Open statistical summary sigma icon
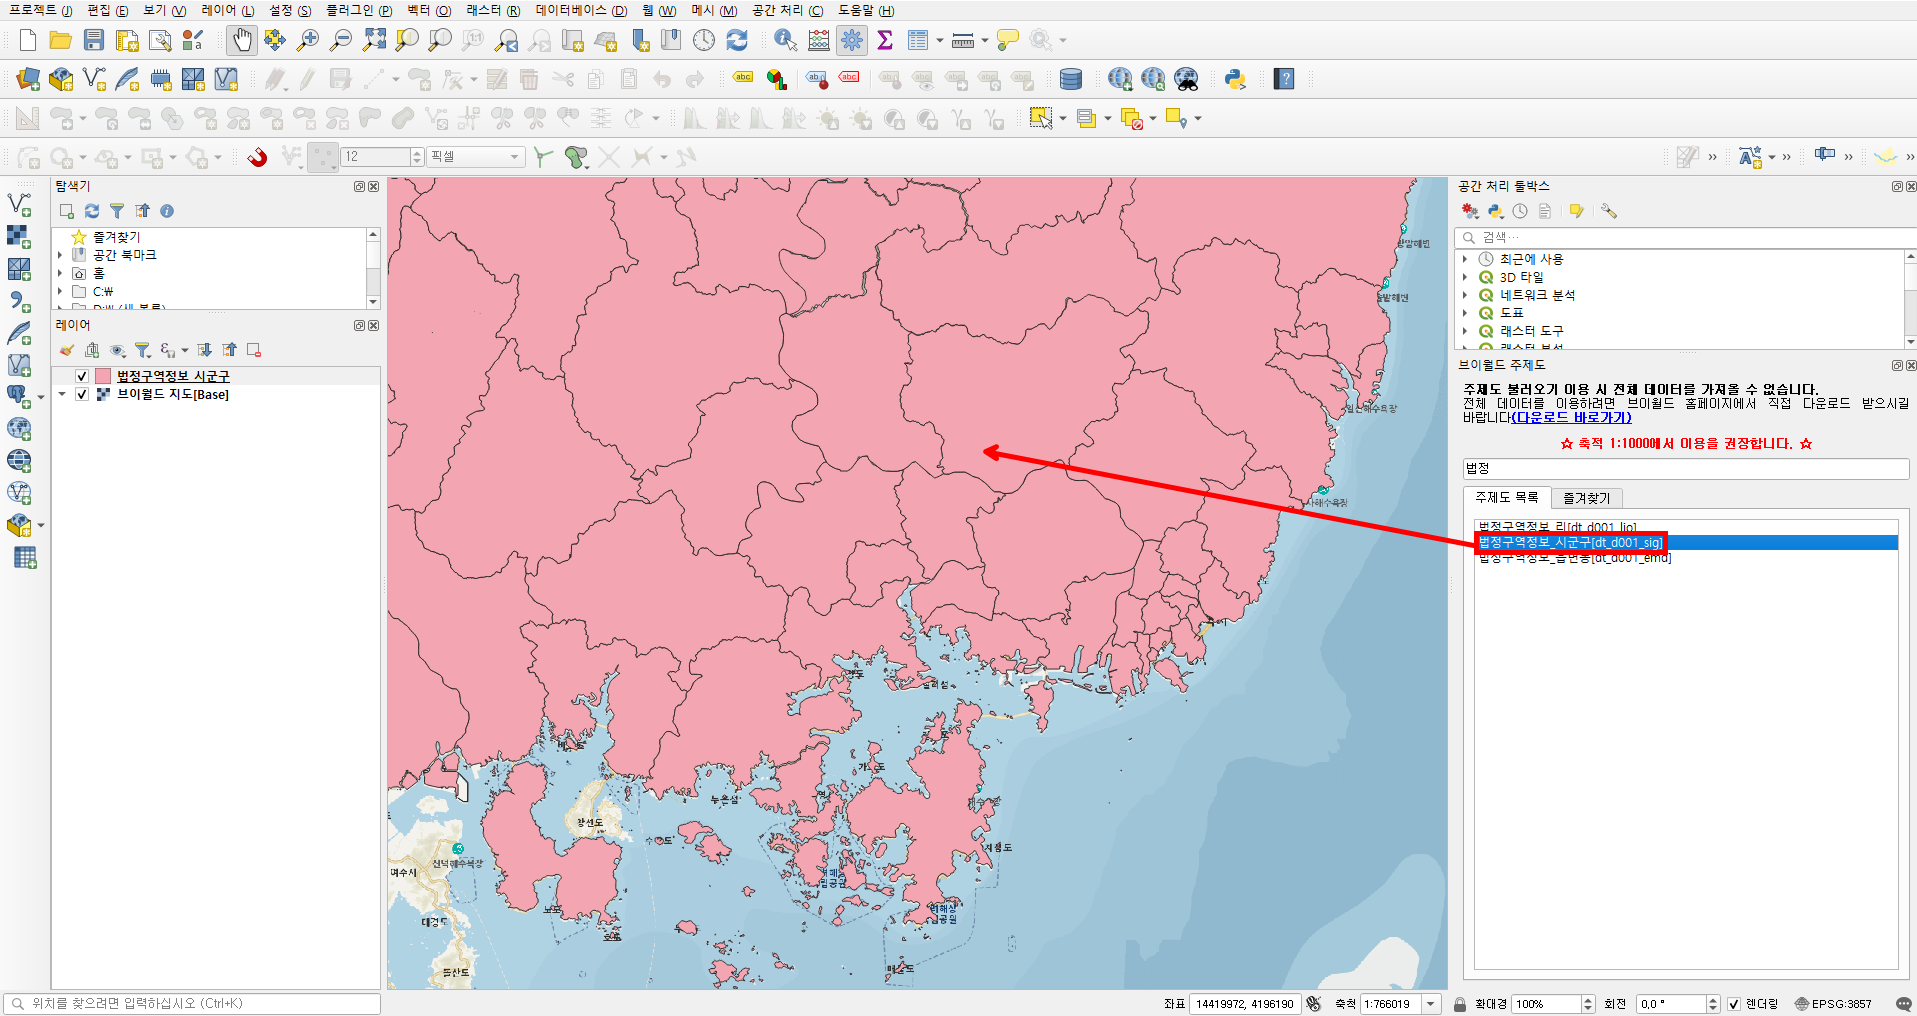Image resolution: width=1917 pixels, height=1016 pixels. click(885, 40)
